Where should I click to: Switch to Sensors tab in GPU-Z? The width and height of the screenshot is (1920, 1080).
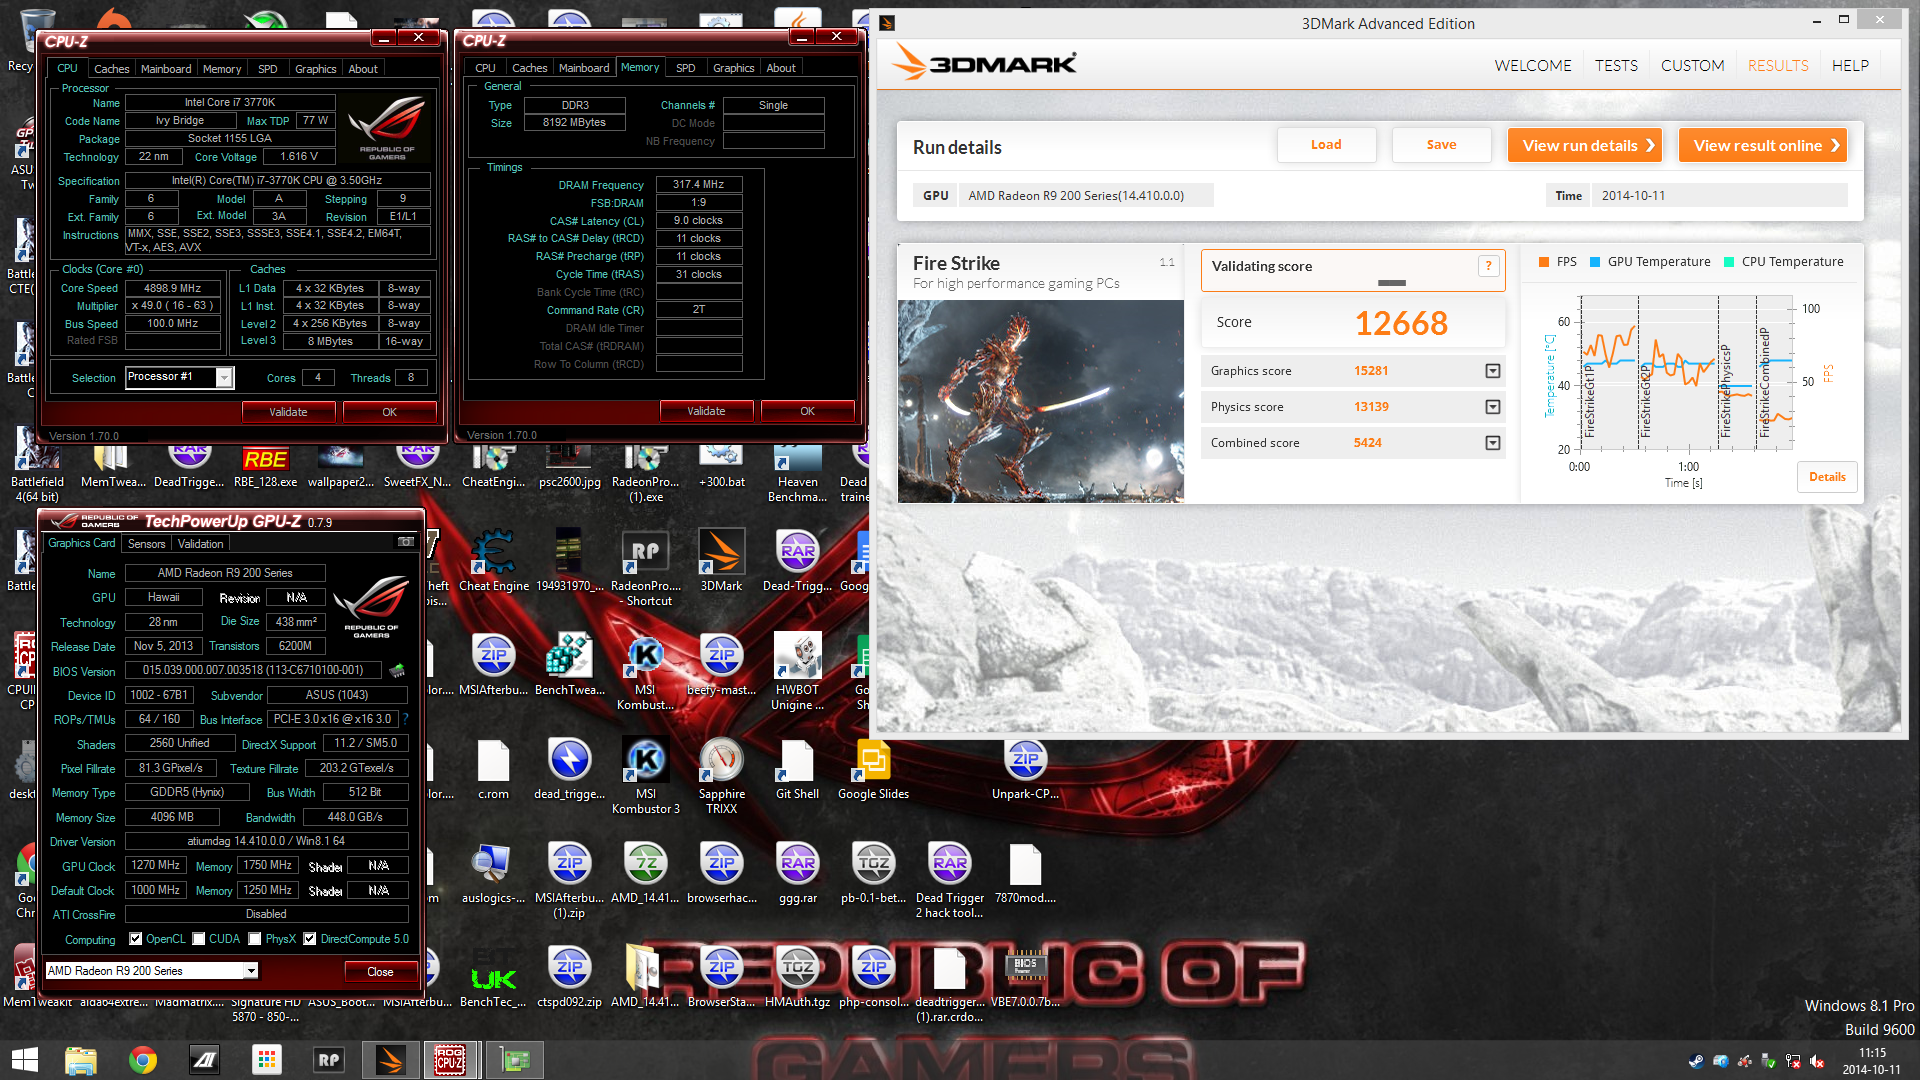[x=146, y=544]
